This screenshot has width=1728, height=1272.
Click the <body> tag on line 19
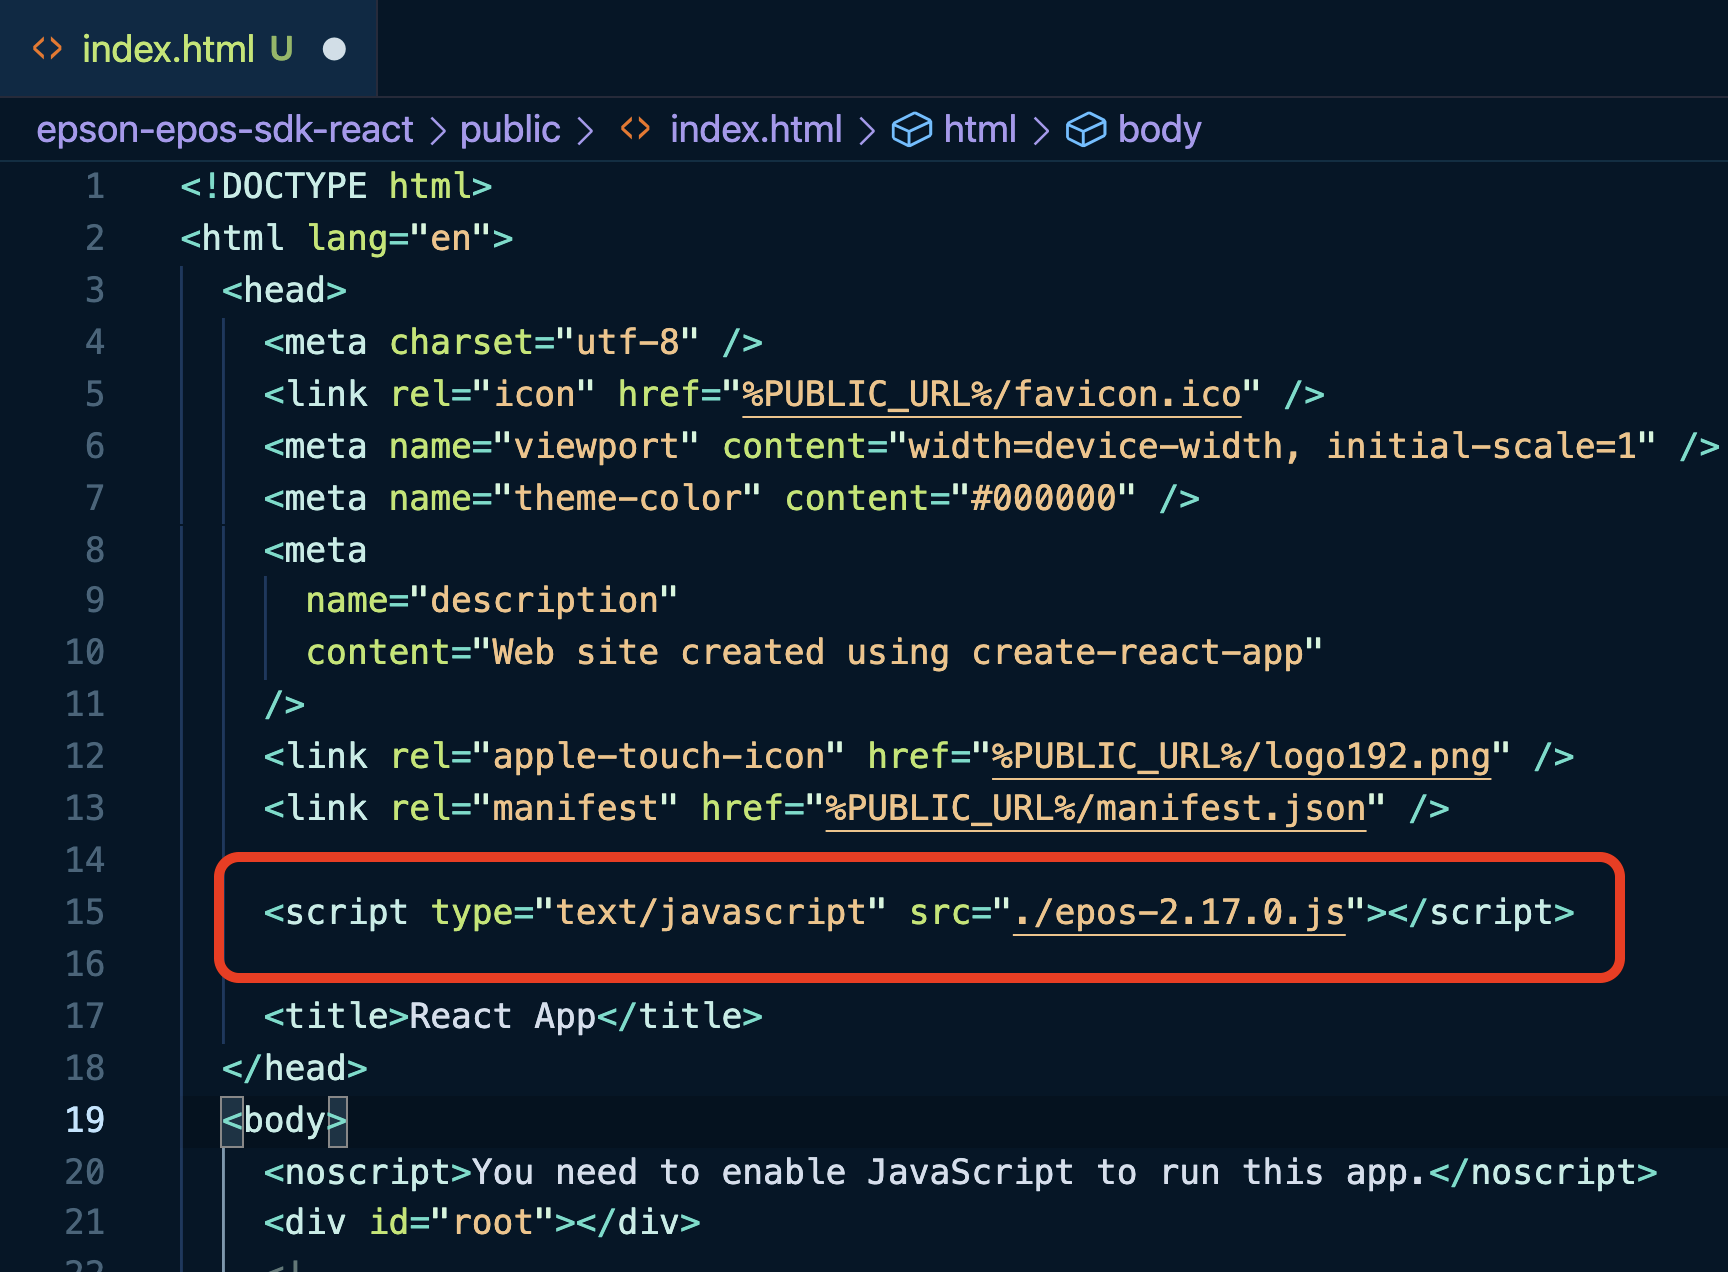(x=284, y=1120)
